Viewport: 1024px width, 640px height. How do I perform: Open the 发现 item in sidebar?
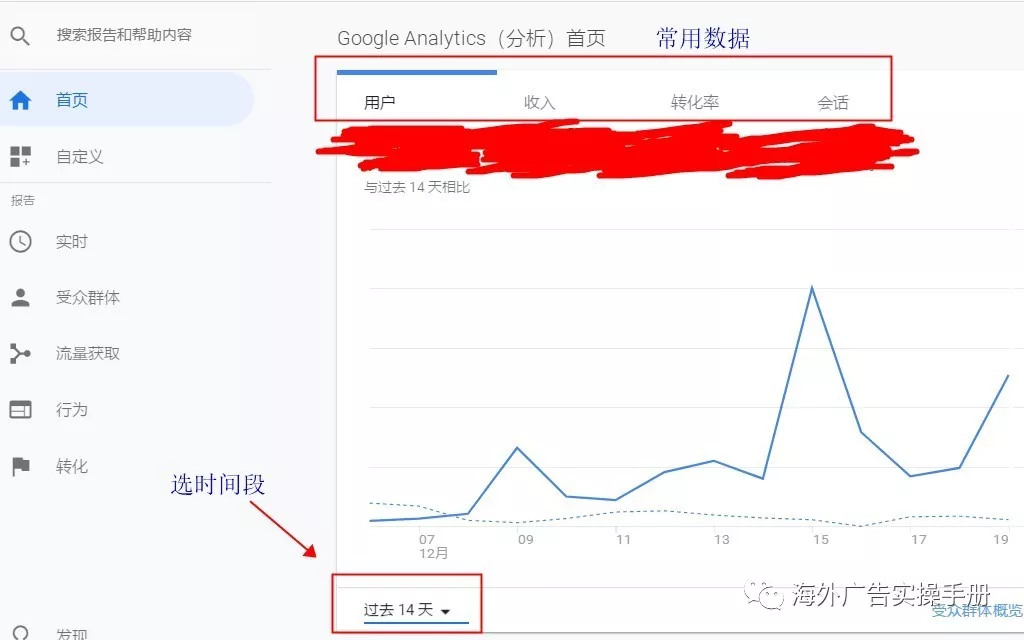pos(70,633)
